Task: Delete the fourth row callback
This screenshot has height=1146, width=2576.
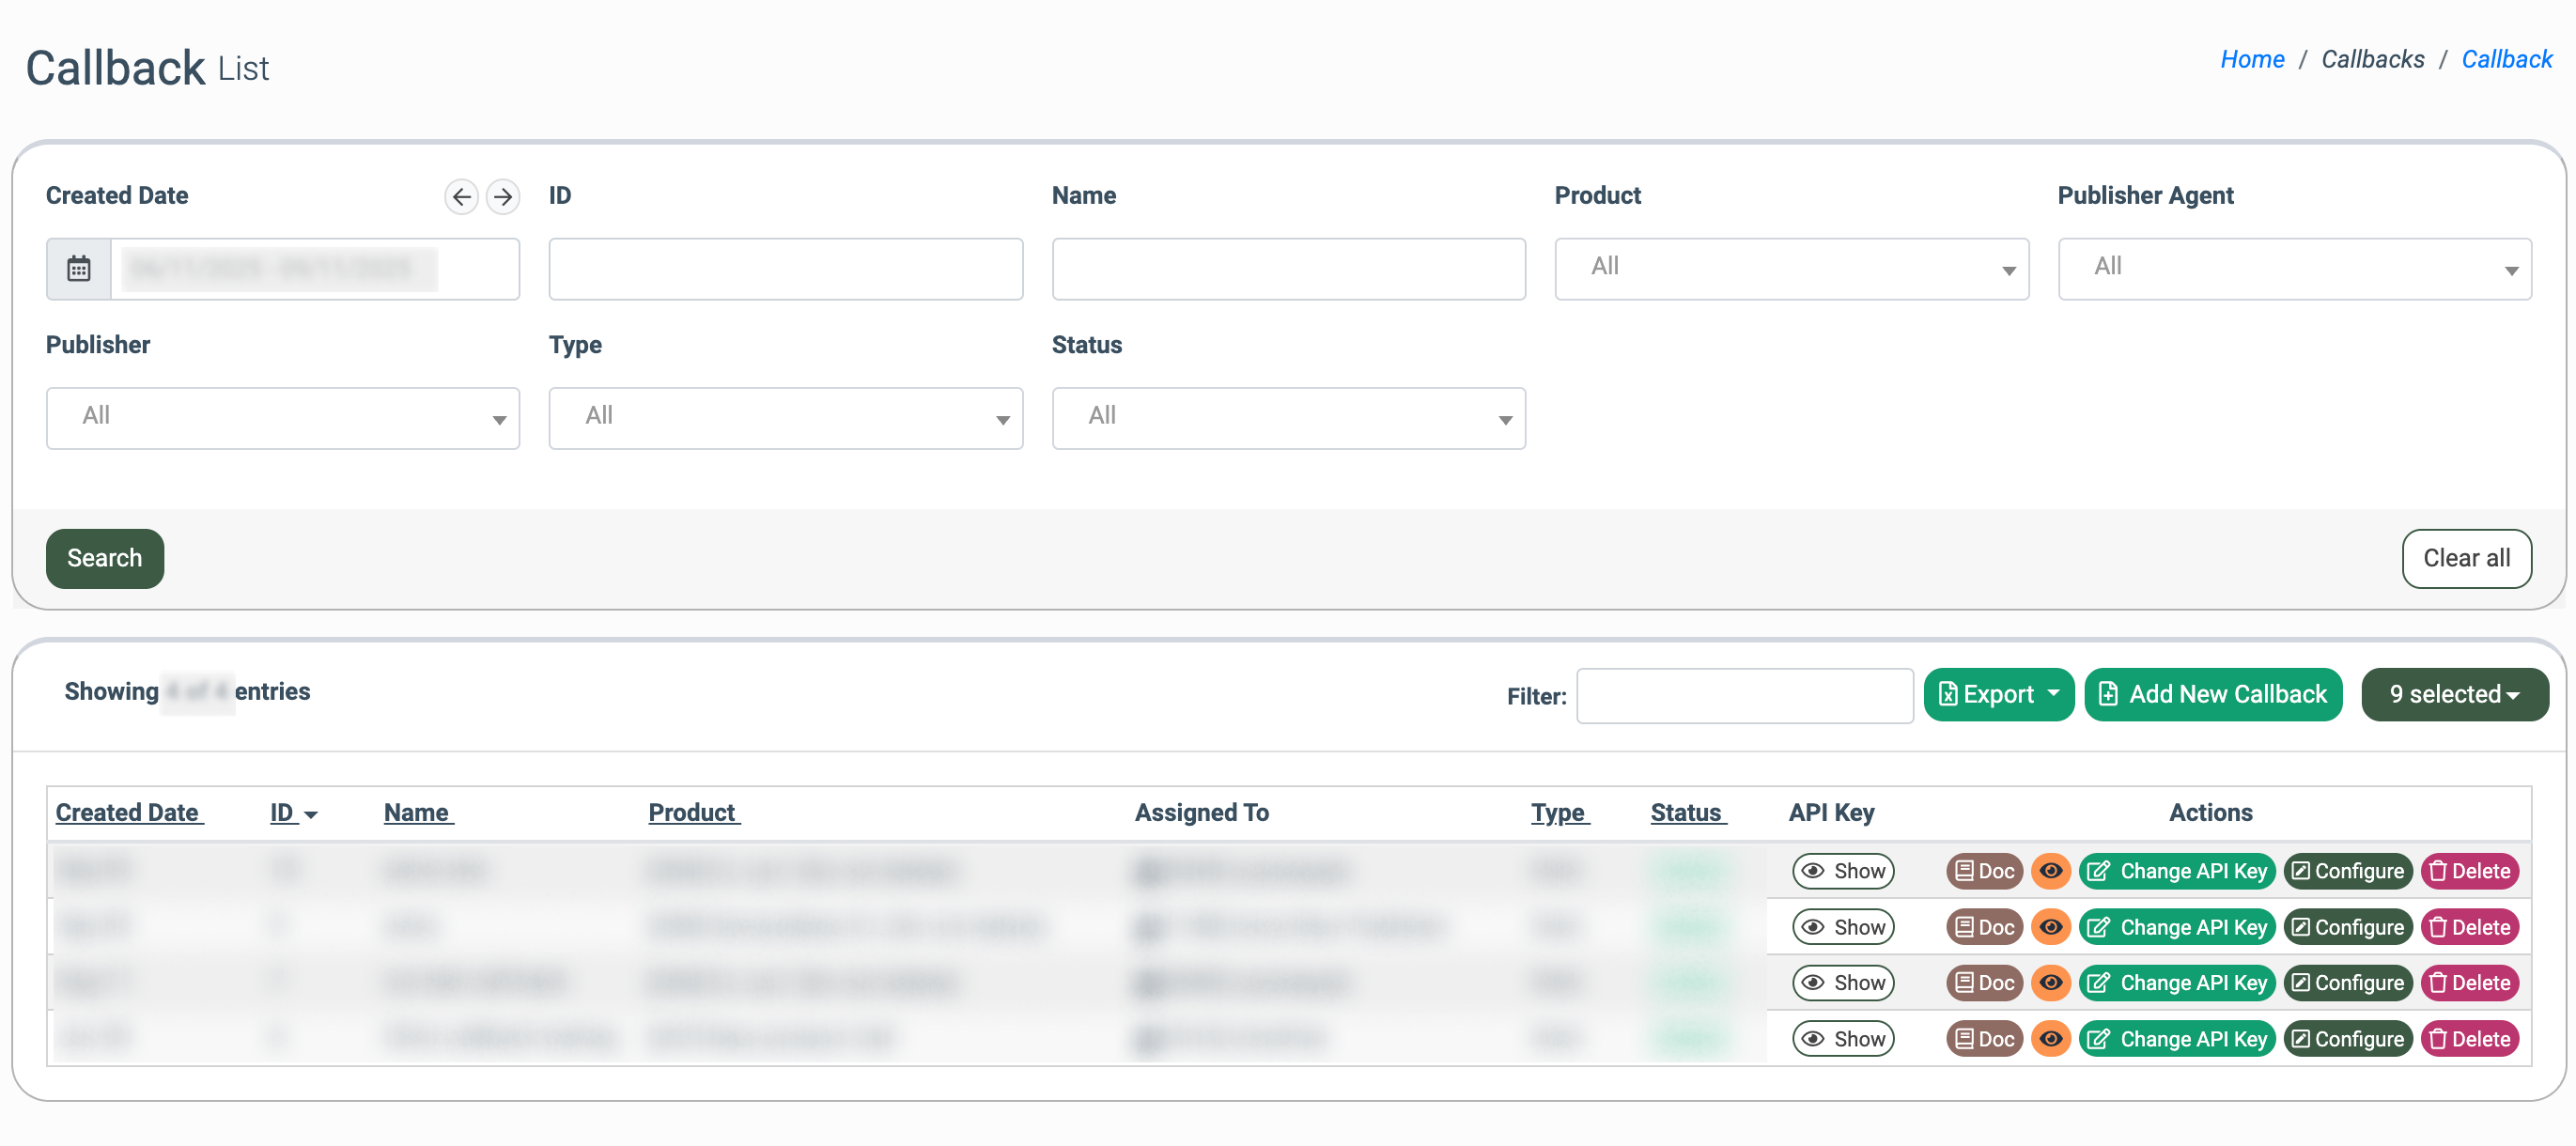Action: coord(2469,1039)
